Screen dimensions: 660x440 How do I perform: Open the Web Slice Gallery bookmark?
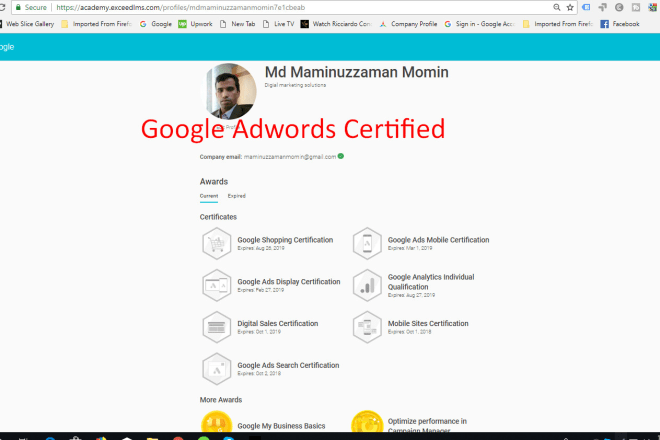coord(27,24)
